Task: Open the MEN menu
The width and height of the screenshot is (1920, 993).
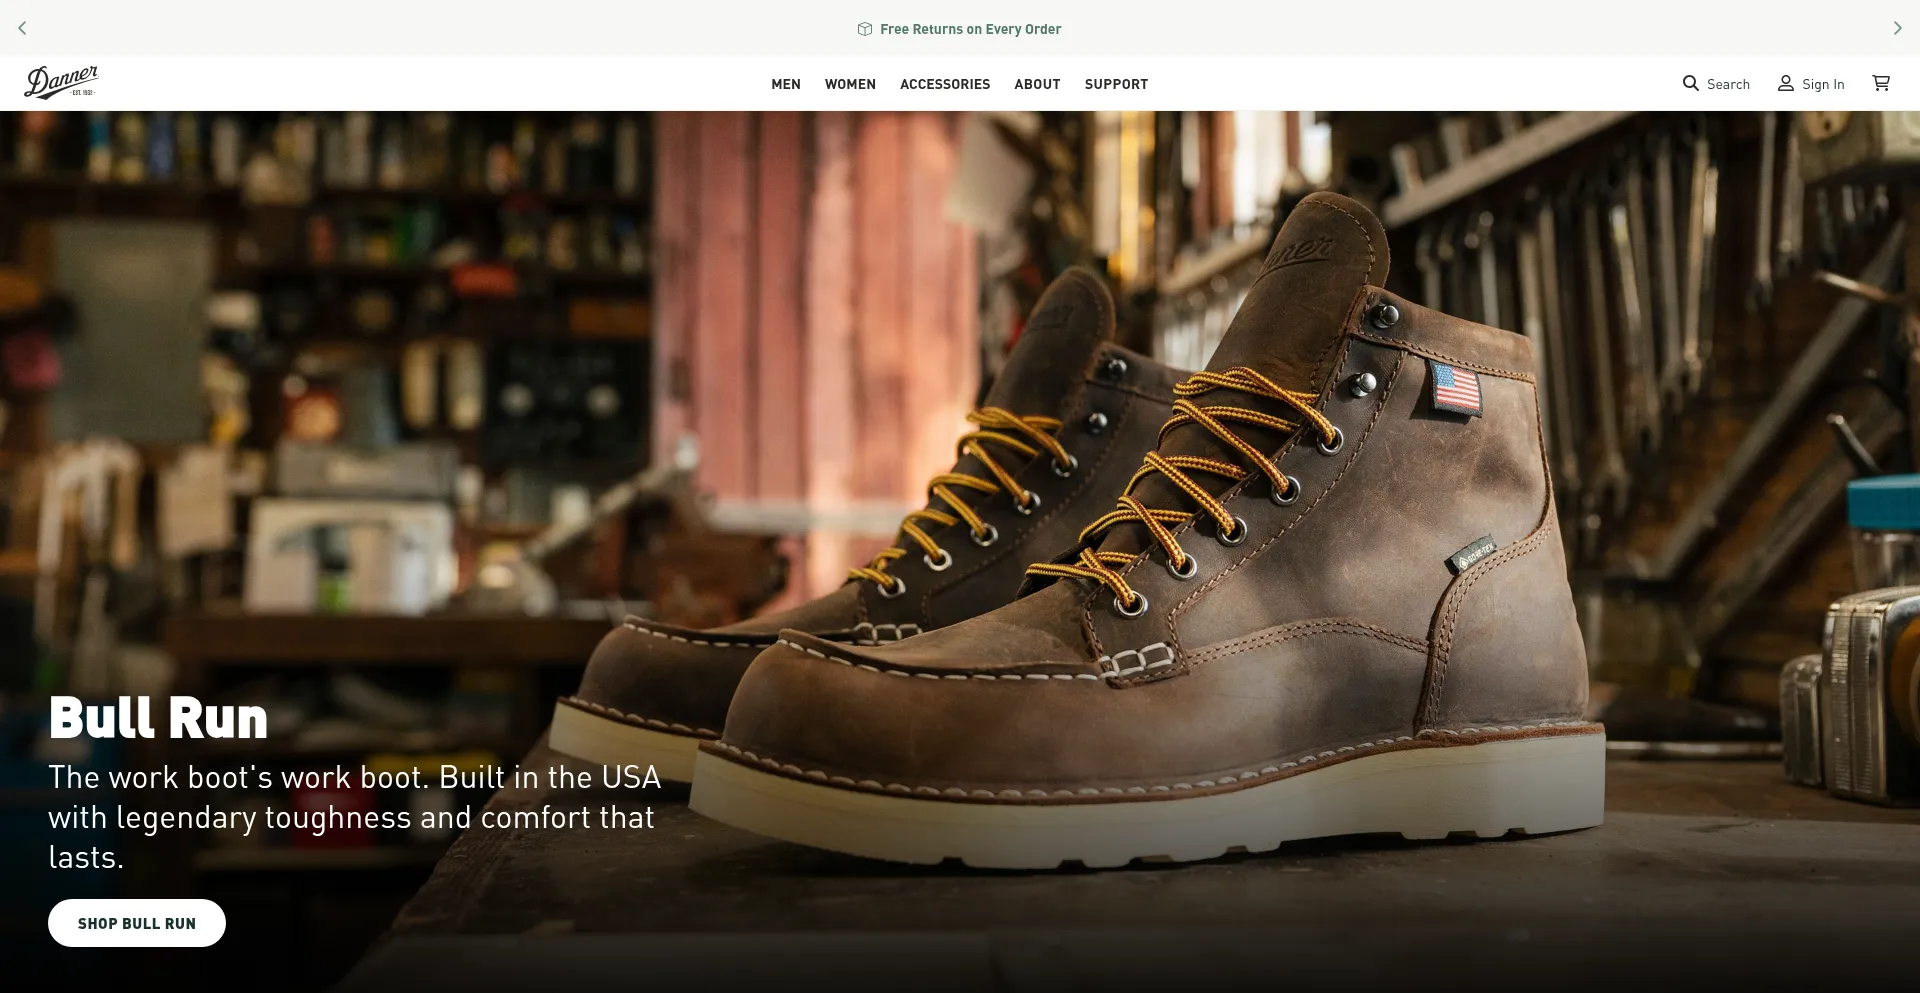Action: [x=785, y=85]
